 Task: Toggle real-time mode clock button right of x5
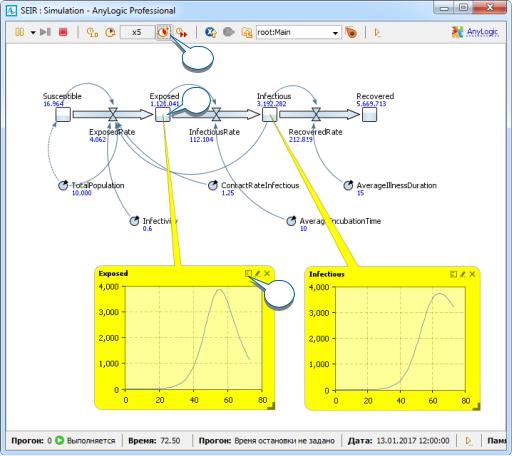click(x=163, y=32)
